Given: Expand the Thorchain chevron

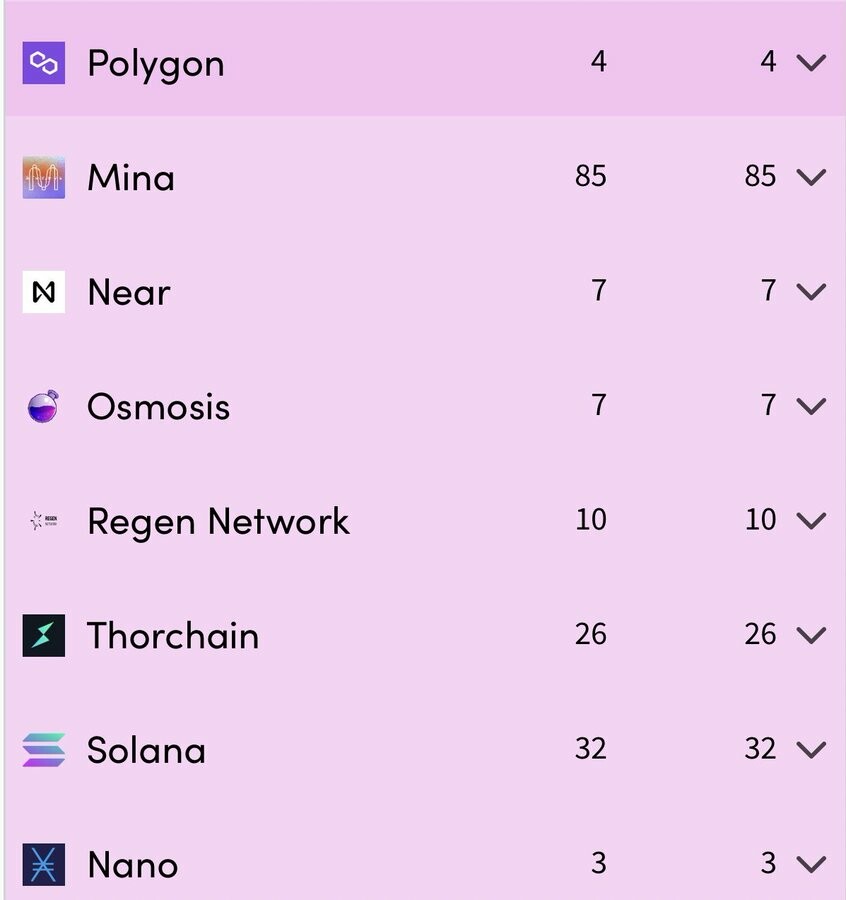Looking at the screenshot, I should click(810, 634).
